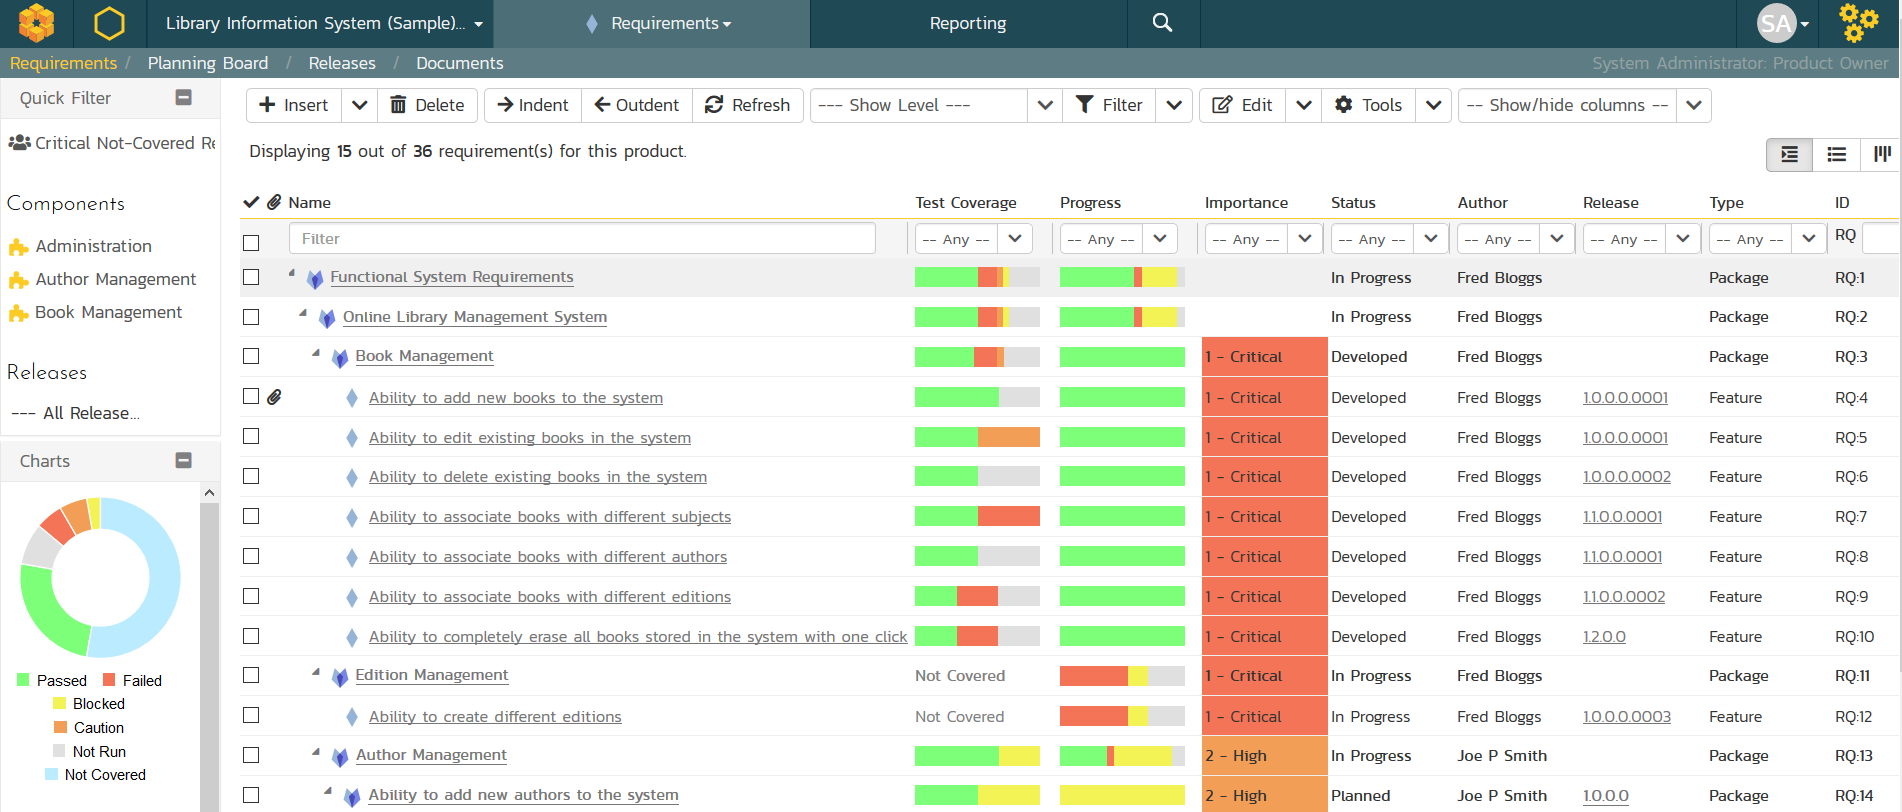Switch to the board view icon
Screen dimensions: 1902x812
tap(1882, 154)
